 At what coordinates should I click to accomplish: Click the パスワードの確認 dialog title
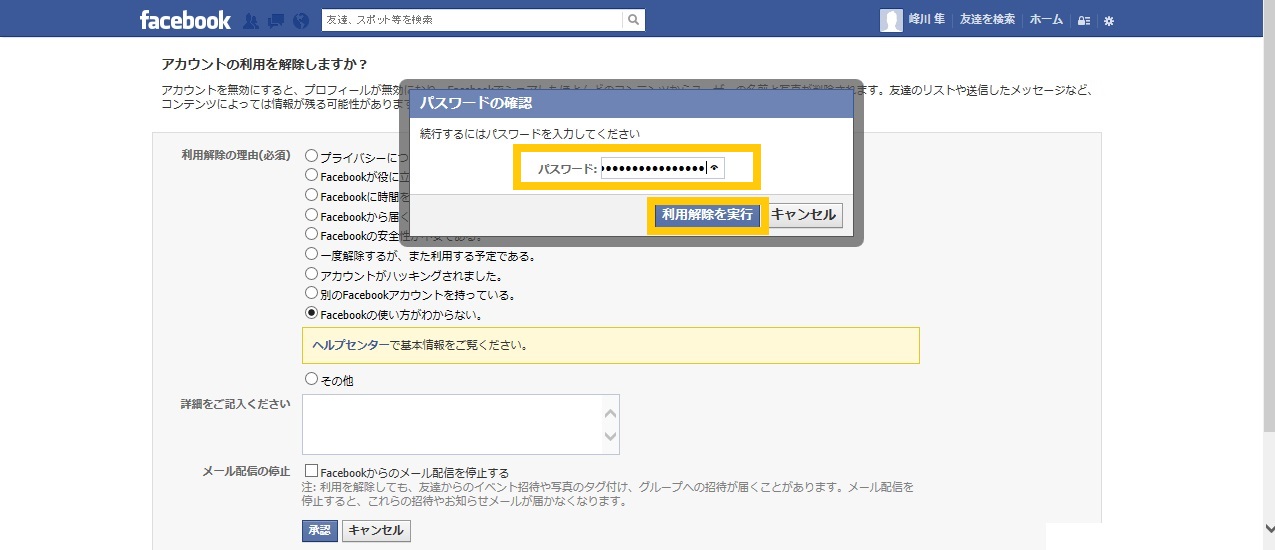coord(475,103)
